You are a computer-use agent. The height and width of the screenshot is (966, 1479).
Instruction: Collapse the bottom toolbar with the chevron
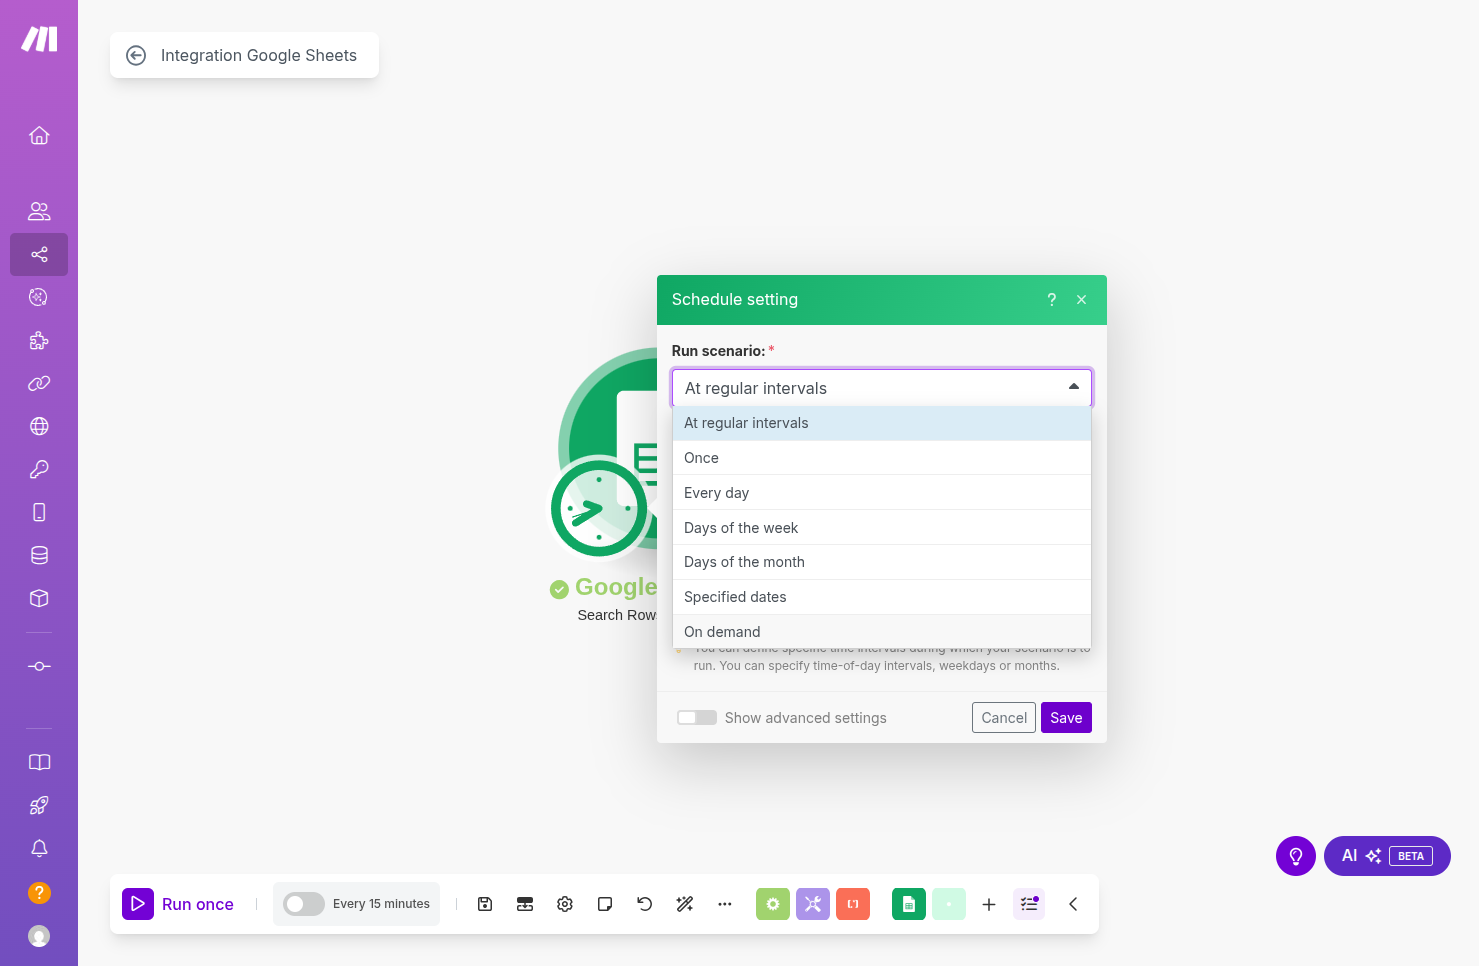(1073, 904)
